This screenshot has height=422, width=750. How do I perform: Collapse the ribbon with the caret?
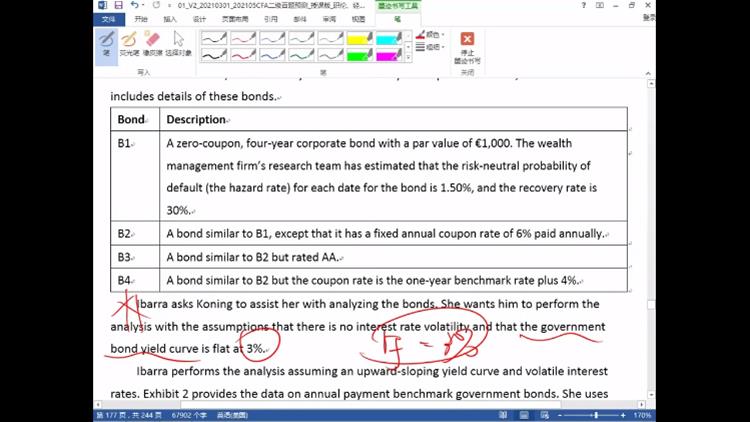[x=648, y=73]
